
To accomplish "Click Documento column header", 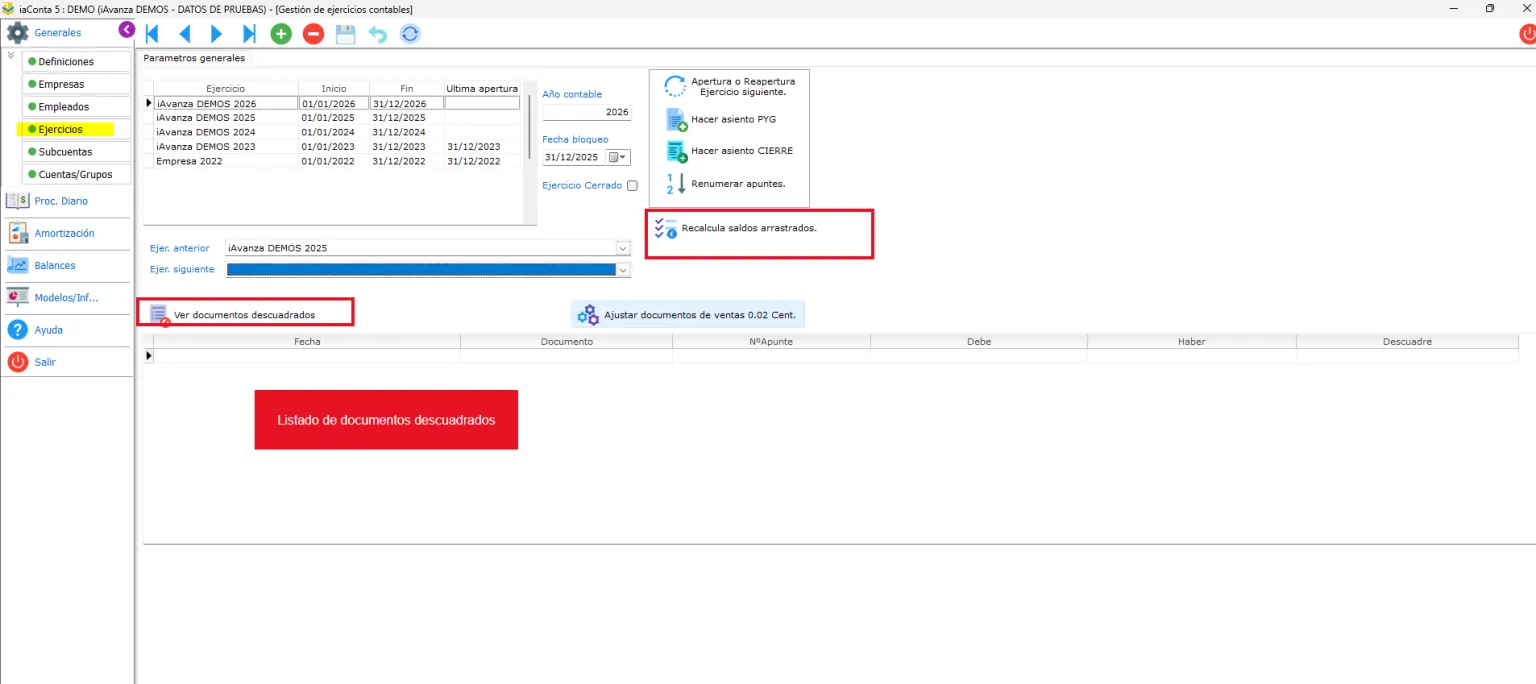I will [x=567, y=341].
